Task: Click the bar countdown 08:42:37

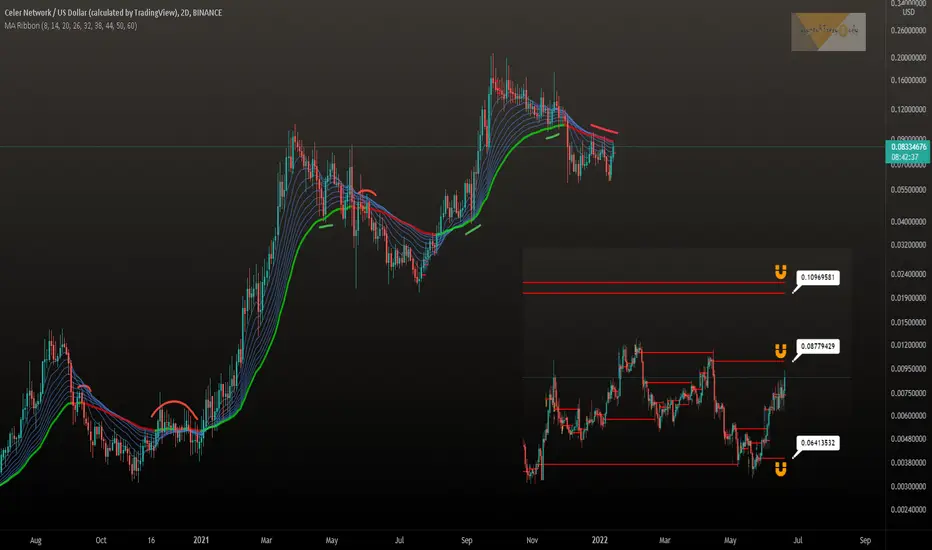Action: [x=904, y=157]
